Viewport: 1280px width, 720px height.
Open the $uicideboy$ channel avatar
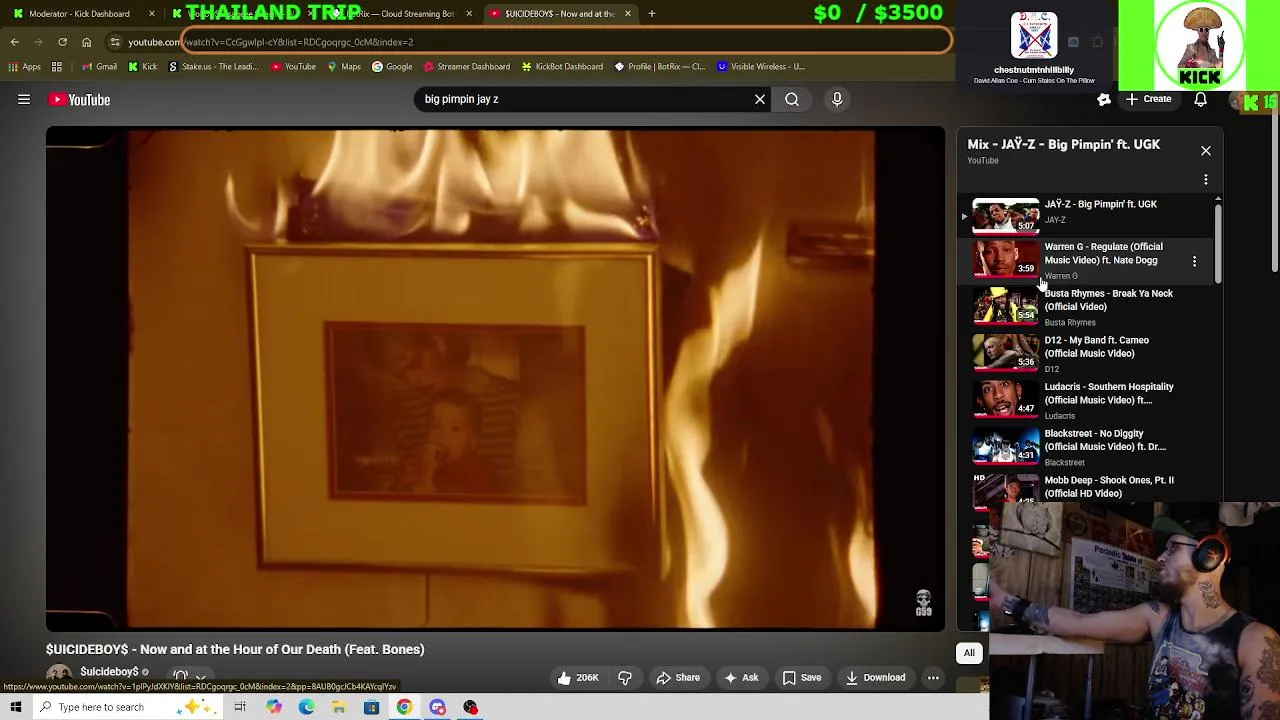[x=59, y=675]
